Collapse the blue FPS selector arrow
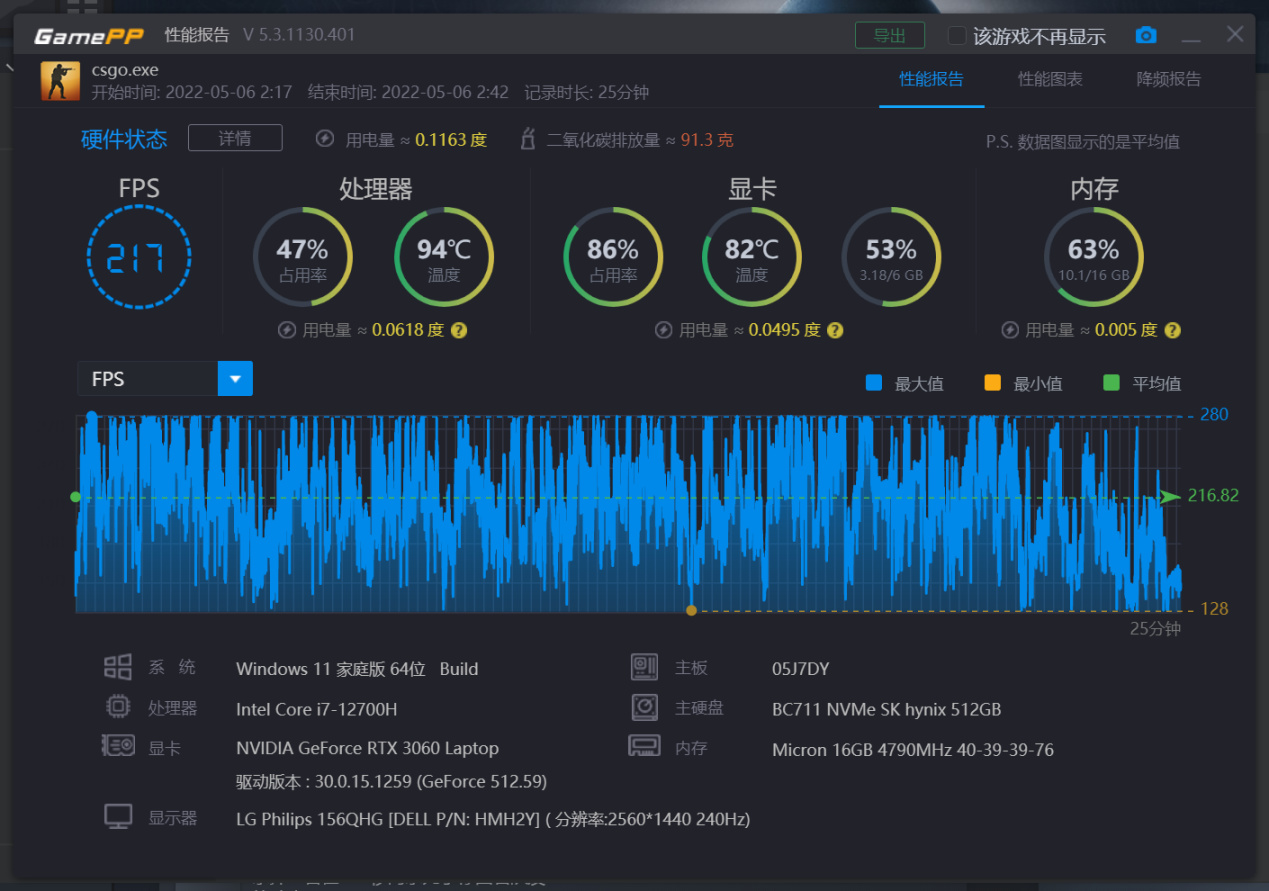The width and height of the screenshot is (1269, 891). [x=234, y=378]
